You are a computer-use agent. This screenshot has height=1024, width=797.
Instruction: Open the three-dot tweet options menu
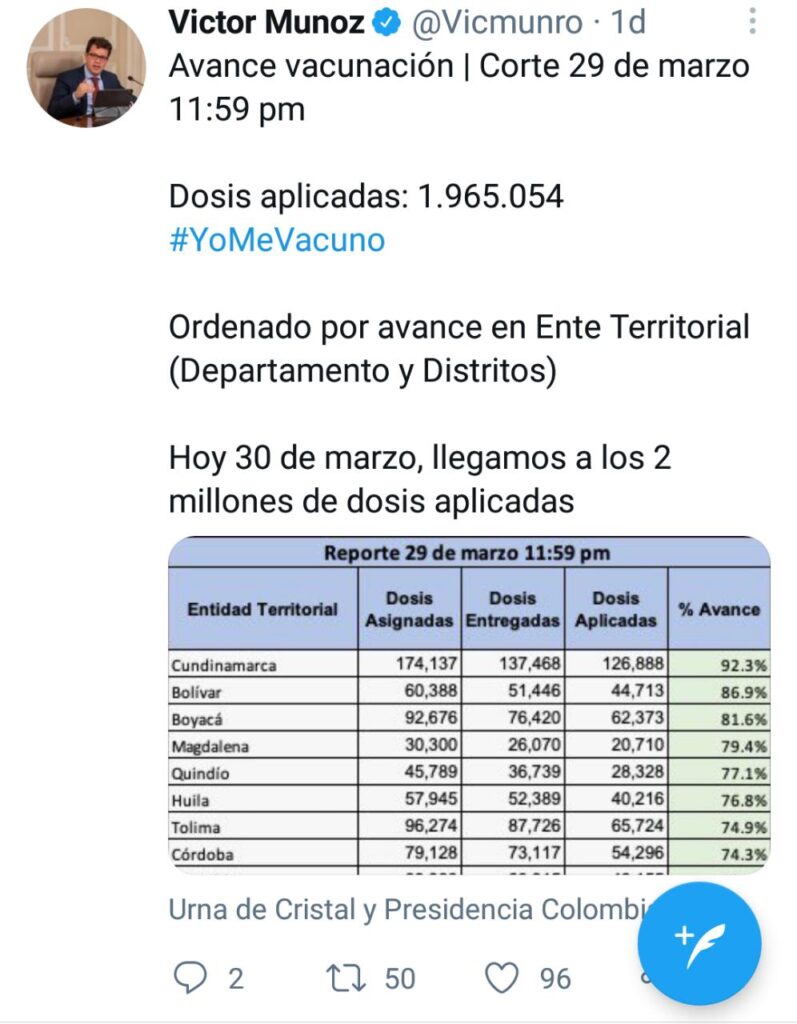(x=753, y=21)
